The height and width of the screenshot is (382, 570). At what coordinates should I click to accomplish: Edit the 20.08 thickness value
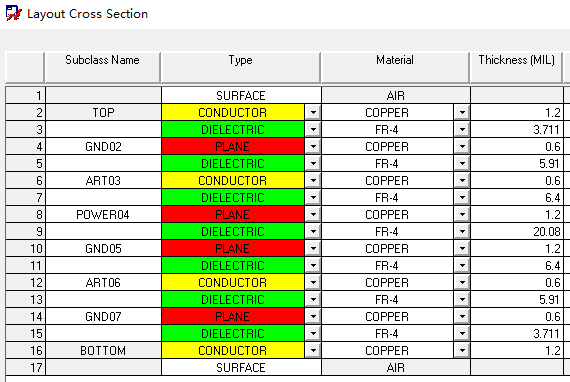pyautogui.click(x=517, y=232)
